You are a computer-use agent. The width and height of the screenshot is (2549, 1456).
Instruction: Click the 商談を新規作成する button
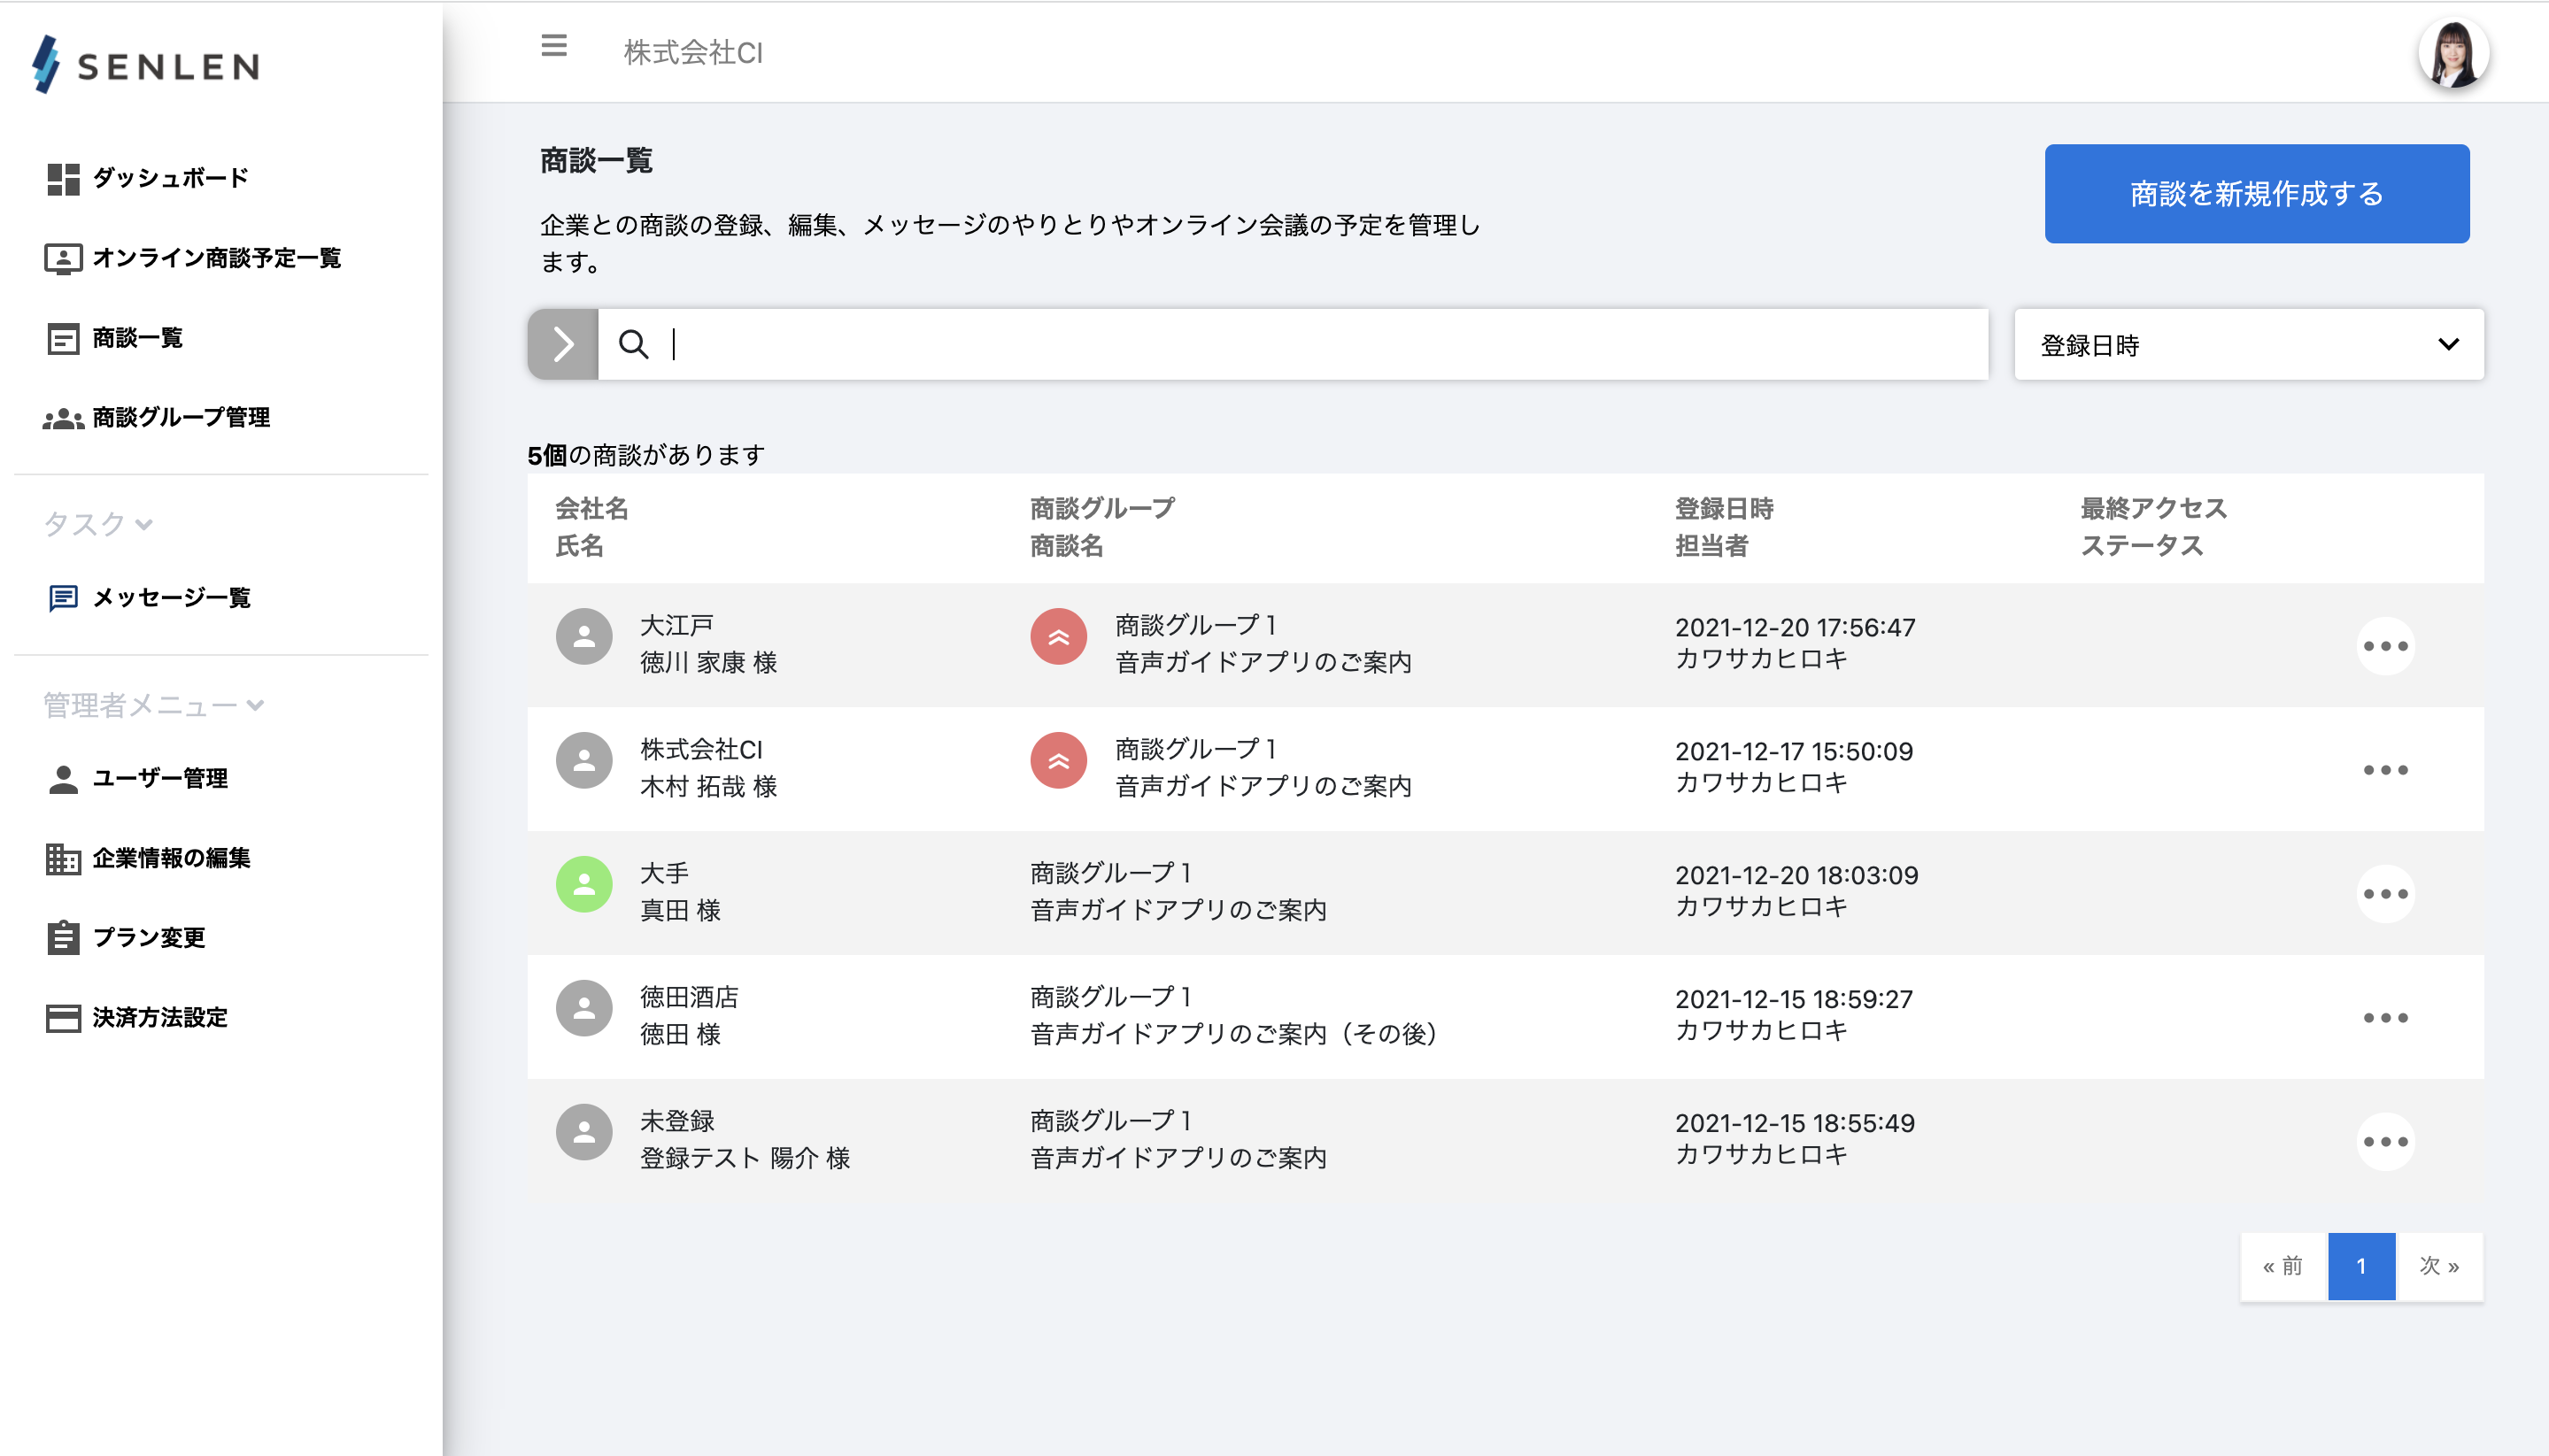click(x=2256, y=193)
